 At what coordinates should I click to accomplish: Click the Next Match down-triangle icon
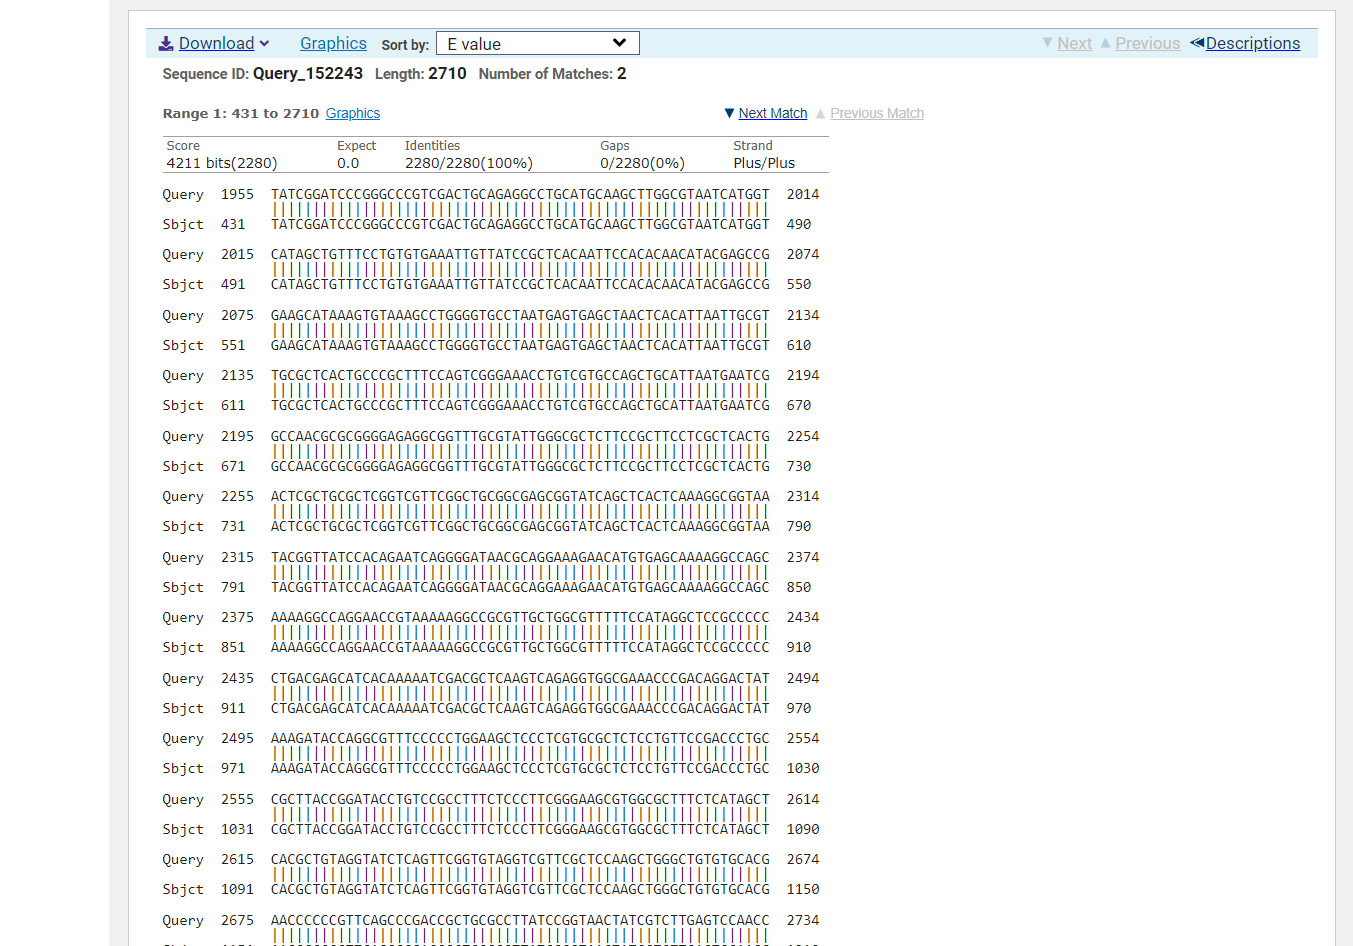[729, 113]
